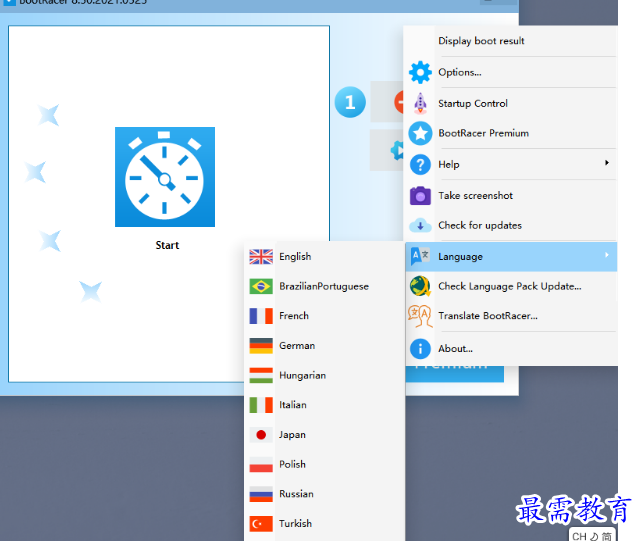Screen dimensions: 640x541
Task: Click the Italian flag icon
Action: (x=261, y=405)
